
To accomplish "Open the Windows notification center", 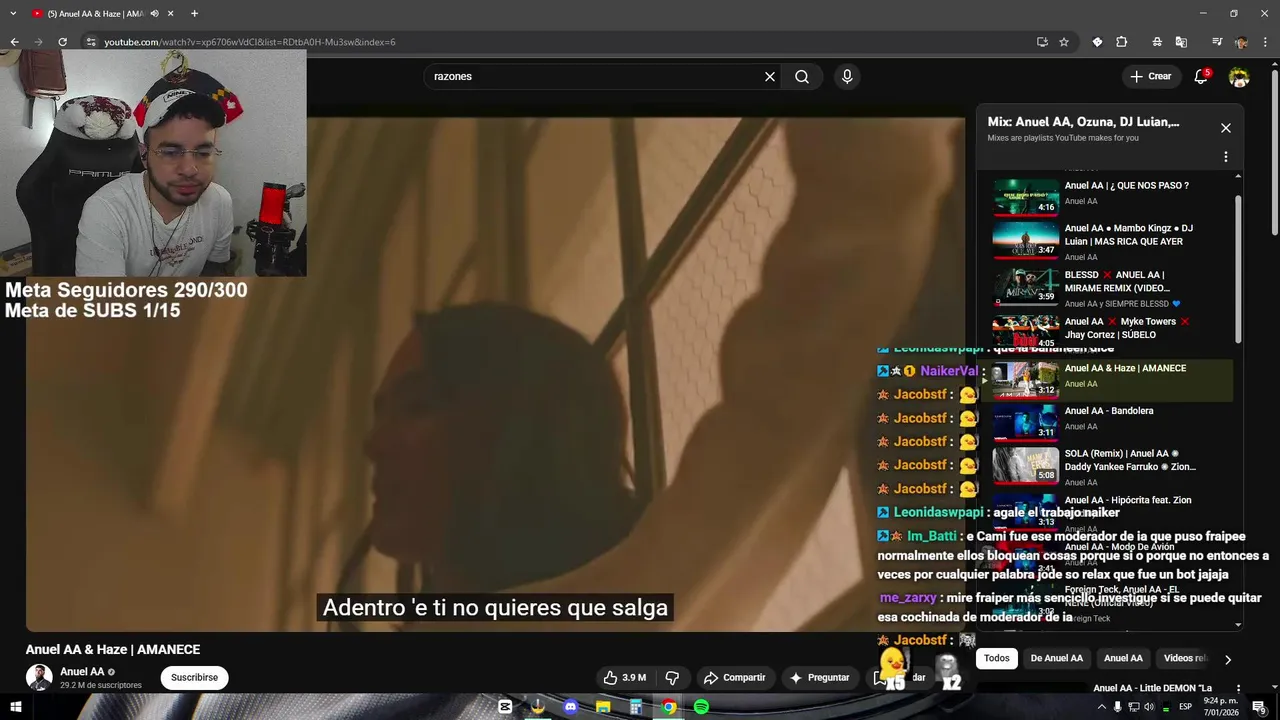I will pos(1259,707).
